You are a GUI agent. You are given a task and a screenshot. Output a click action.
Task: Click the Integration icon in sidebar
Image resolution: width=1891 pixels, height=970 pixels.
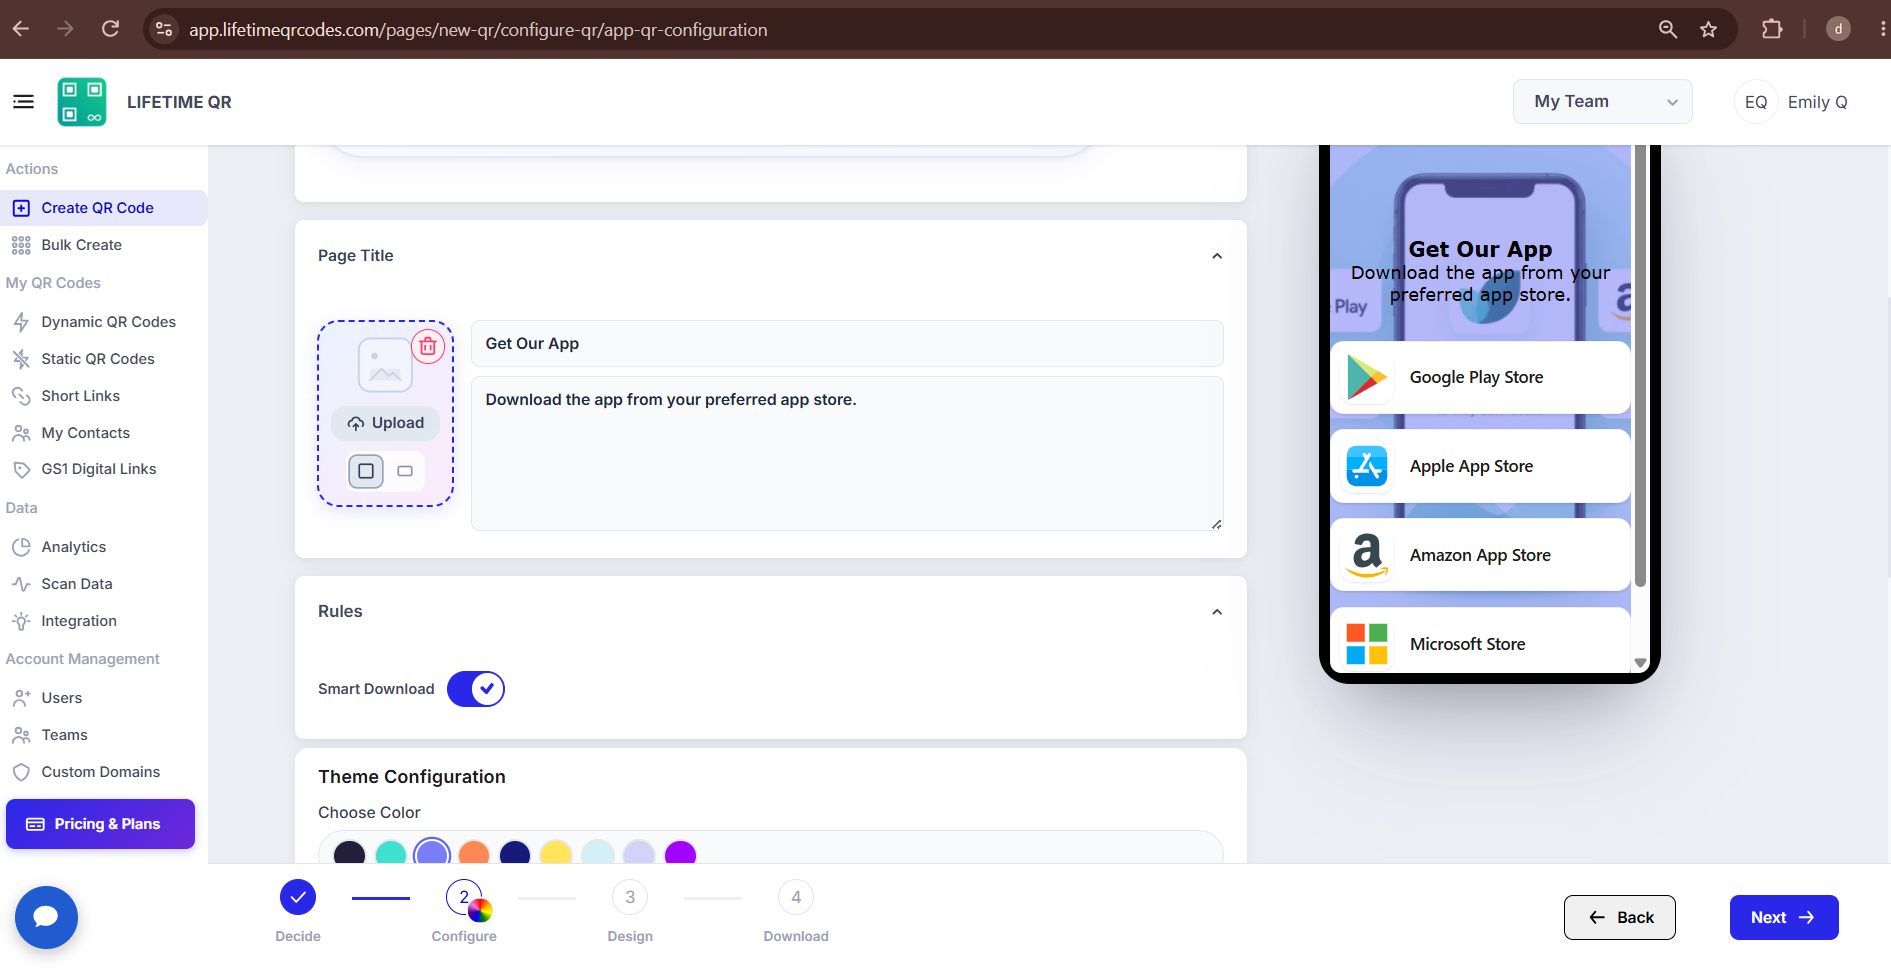[21, 621]
